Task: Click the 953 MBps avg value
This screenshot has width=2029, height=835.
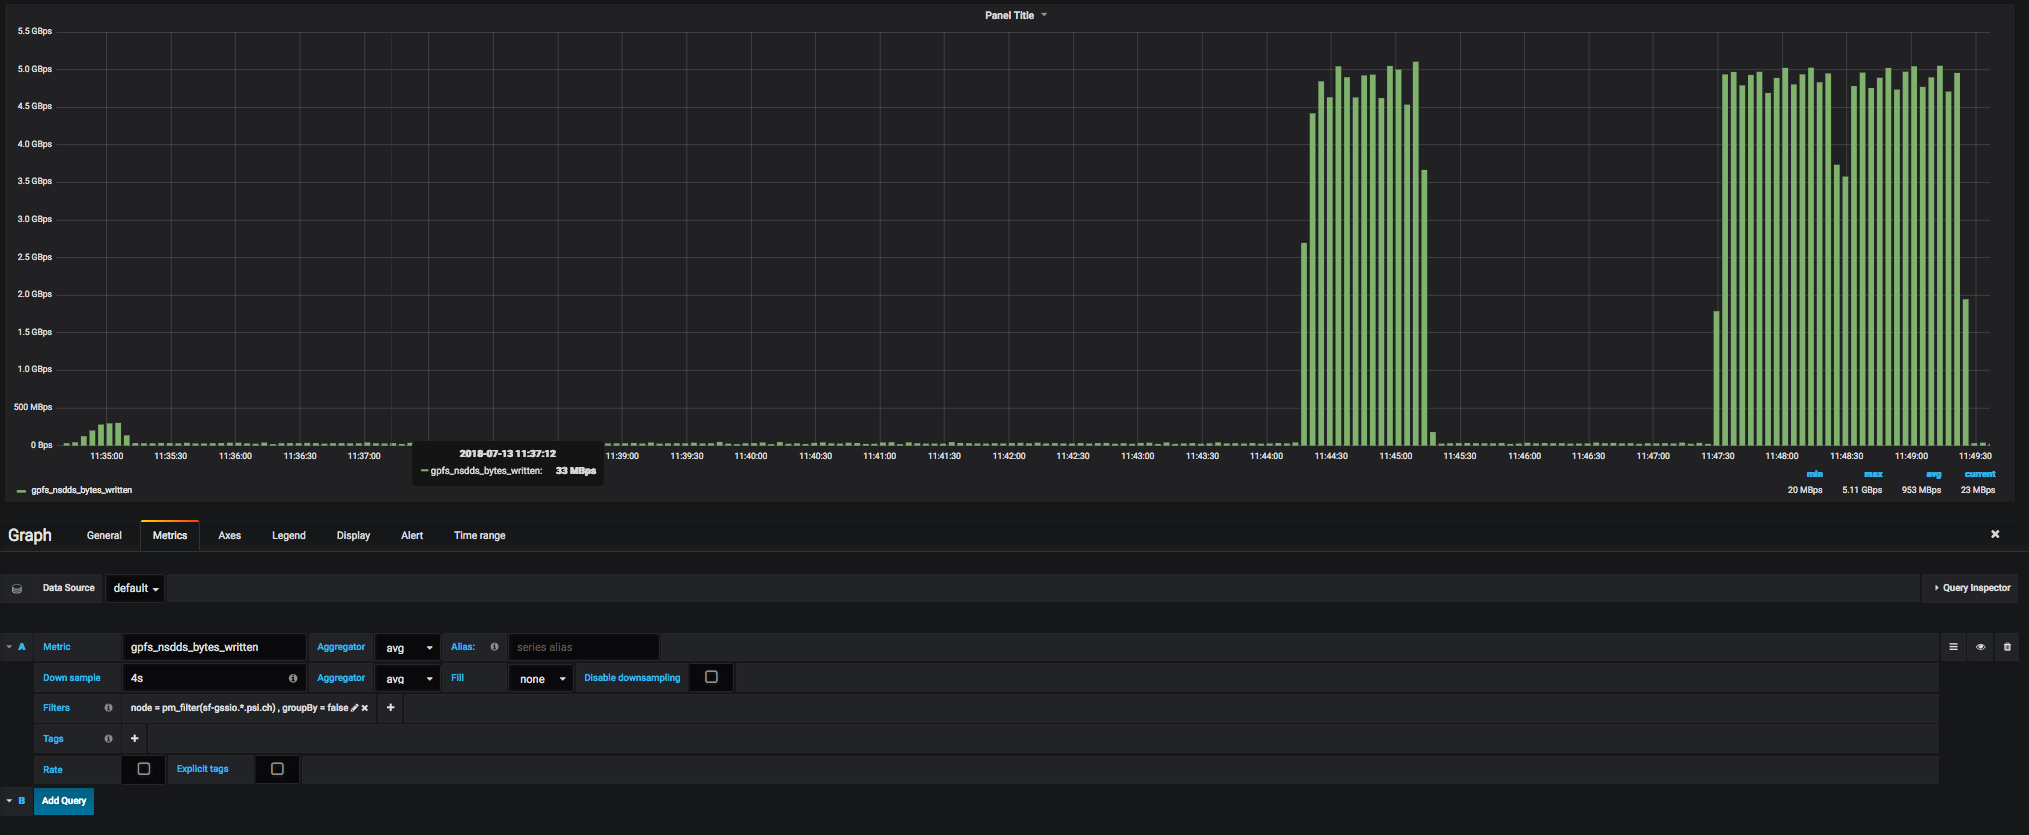Action: [1921, 490]
